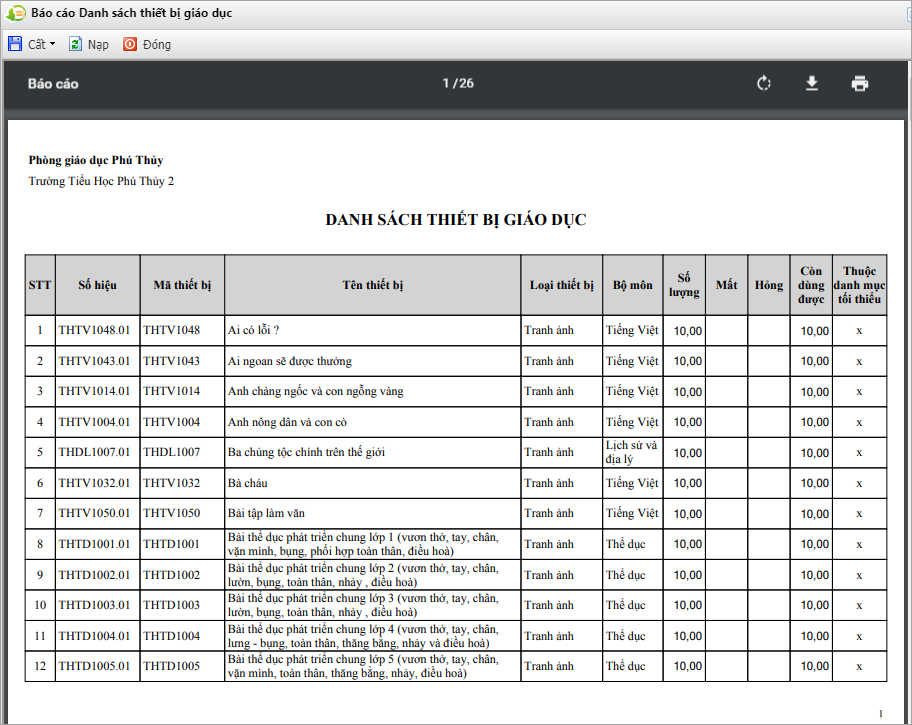
Task: Click Ba chủng tộc chính trên thế giới
Action: coord(307,453)
